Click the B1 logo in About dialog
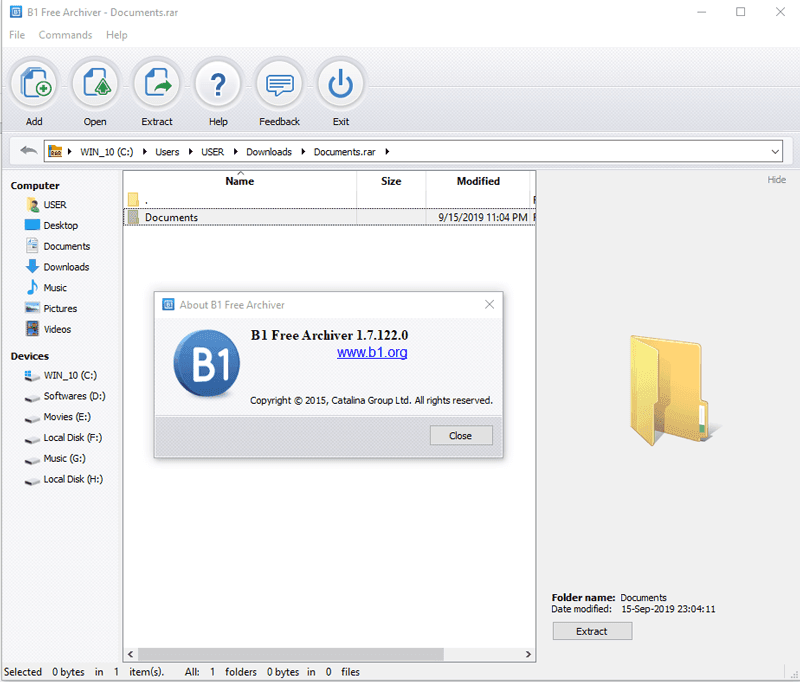Screen dimensions: 800x682 (x=207, y=363)
